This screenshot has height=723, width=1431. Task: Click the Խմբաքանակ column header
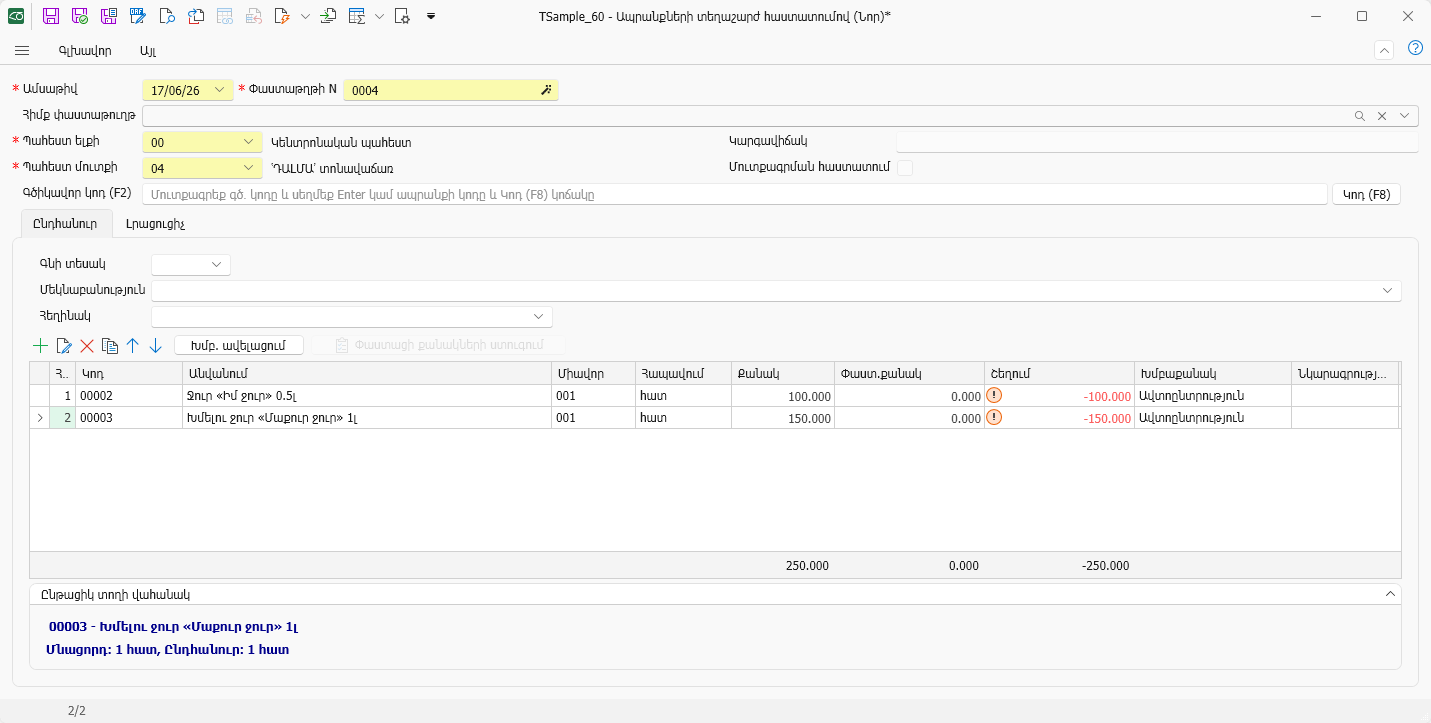(1213, 373)
